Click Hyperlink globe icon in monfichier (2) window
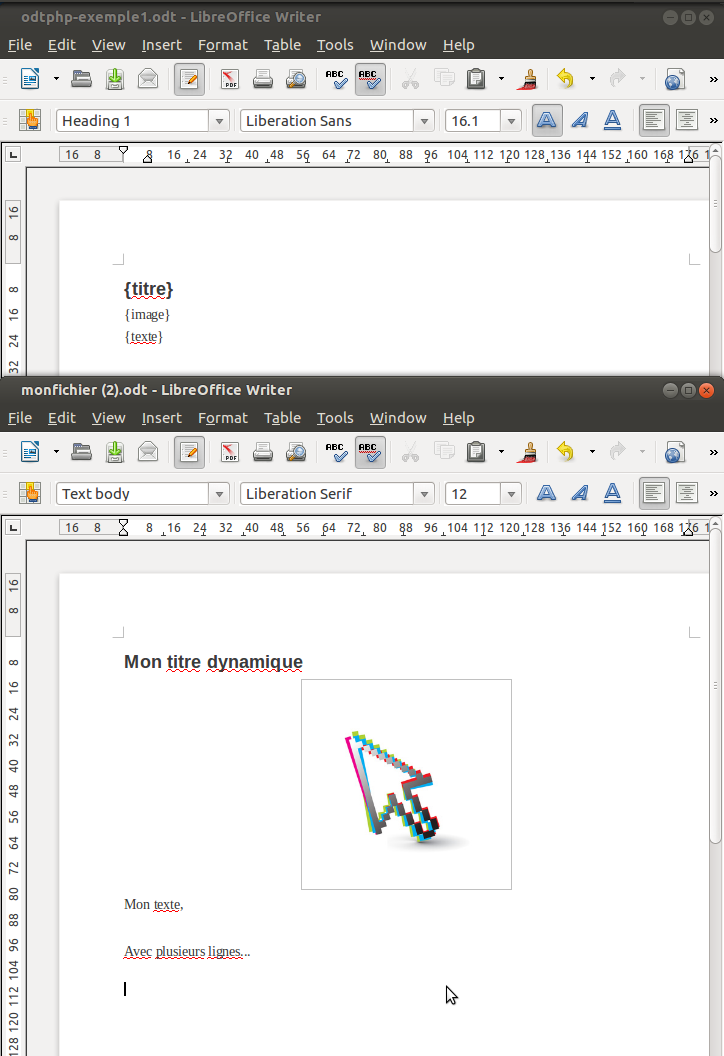Viewport: 724px width, 1056px height. [x=674, y=453]
